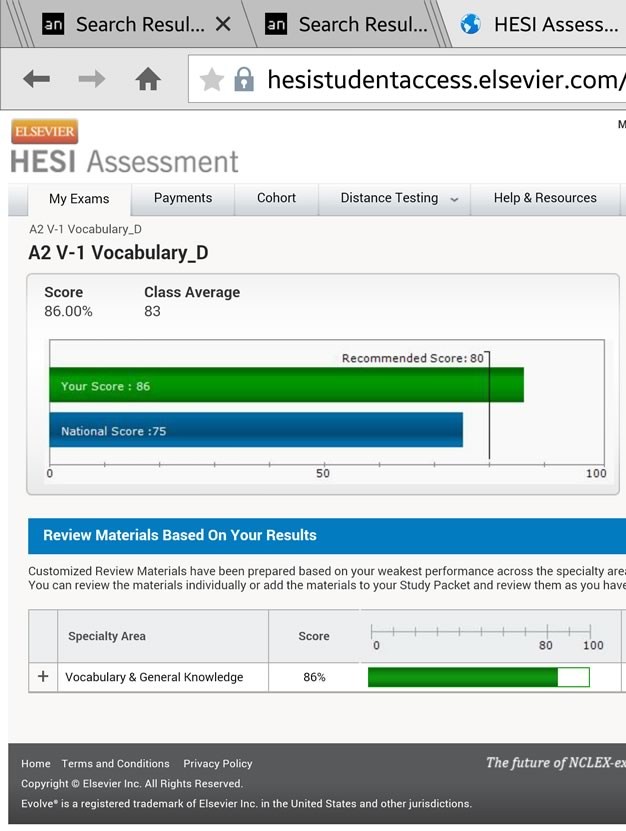Expand Vocabulary & General Knowledge row
Screen dimensions: 626x831
[43, 676]
